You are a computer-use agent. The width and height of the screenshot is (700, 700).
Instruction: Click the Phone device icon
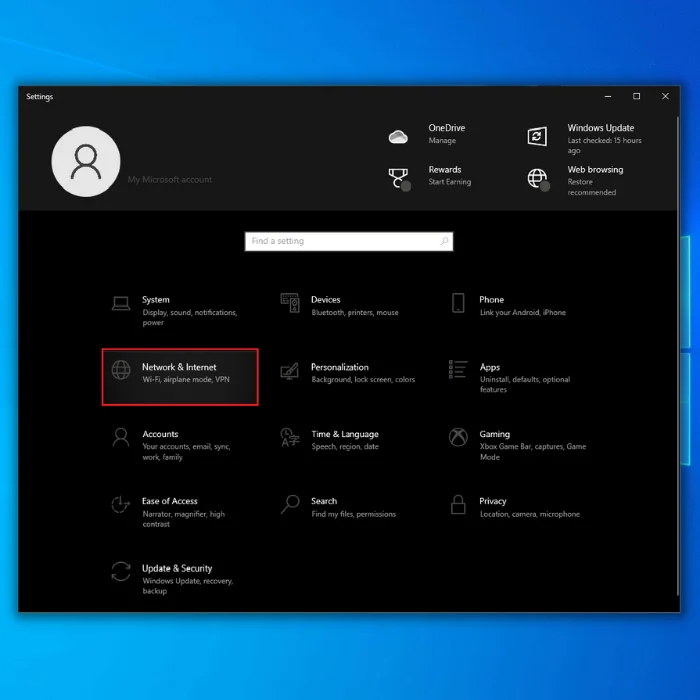coord(458,303)
